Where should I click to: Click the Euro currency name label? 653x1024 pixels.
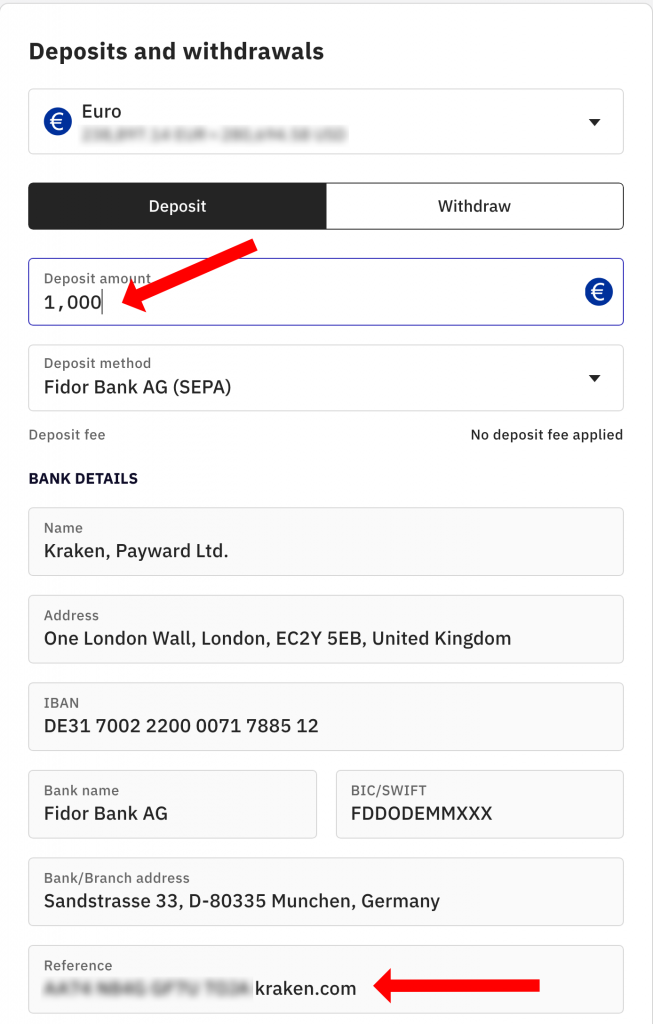click(102, 112)
